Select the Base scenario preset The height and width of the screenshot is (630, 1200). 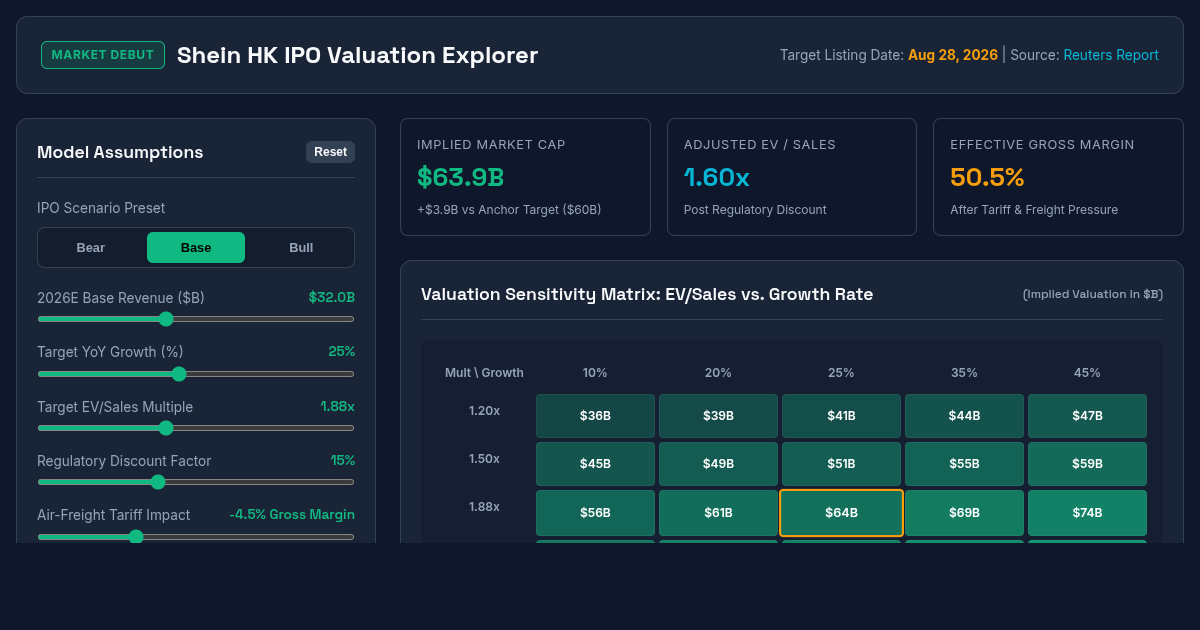click(196, 247)
